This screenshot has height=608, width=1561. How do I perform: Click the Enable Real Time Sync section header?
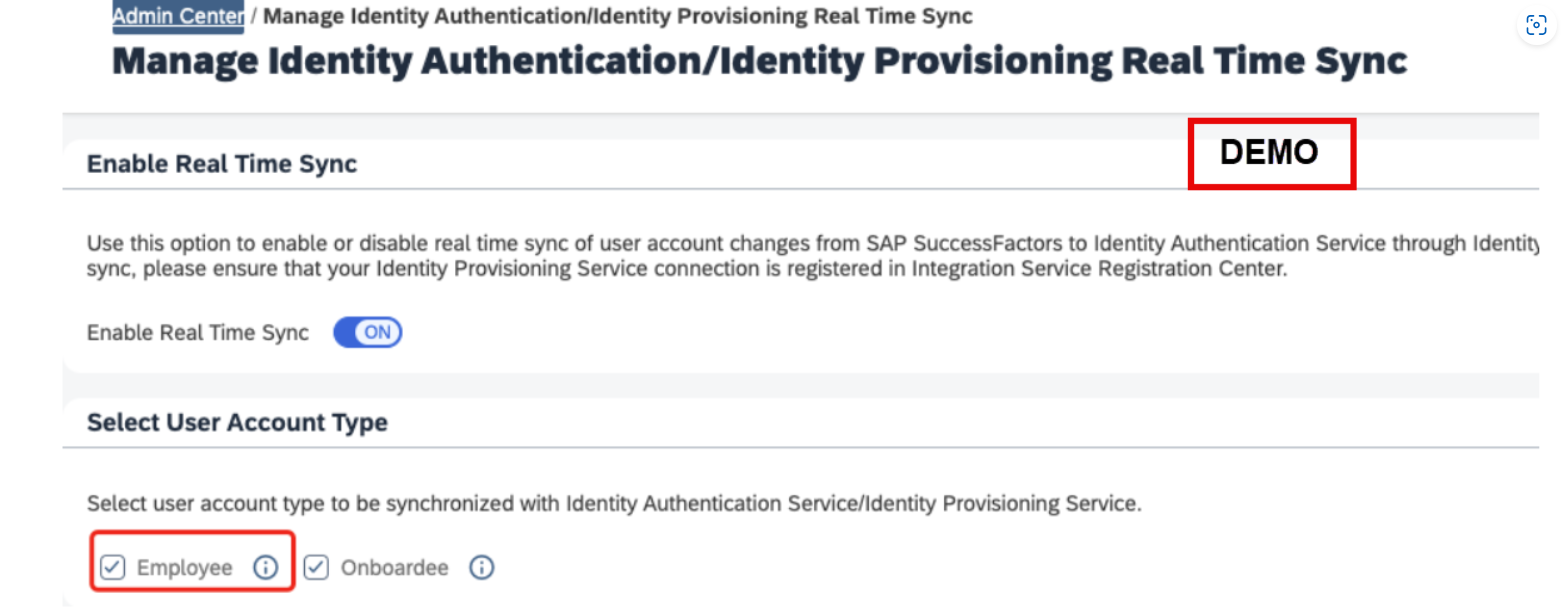[x=222, y=164]
